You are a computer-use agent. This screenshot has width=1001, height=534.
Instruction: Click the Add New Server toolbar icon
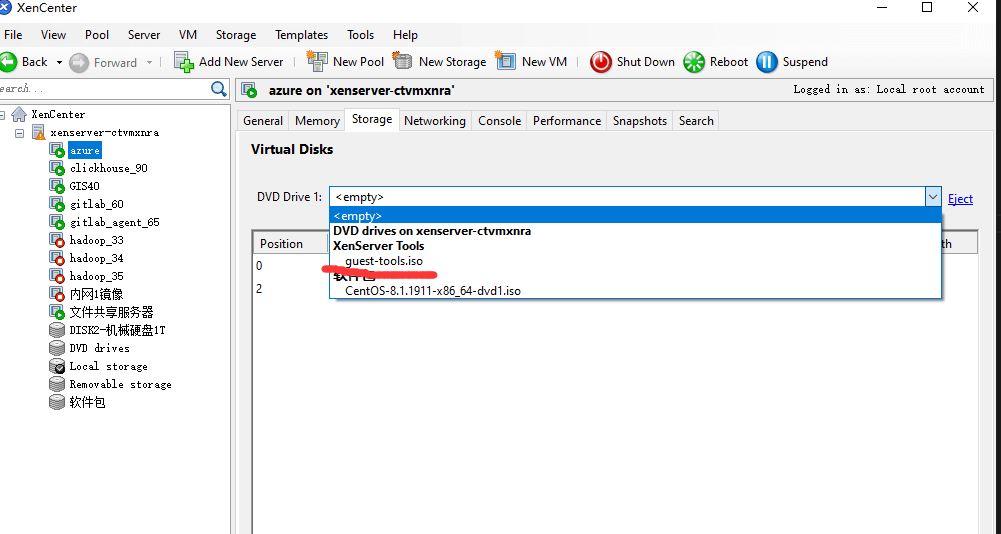[184, 62]
